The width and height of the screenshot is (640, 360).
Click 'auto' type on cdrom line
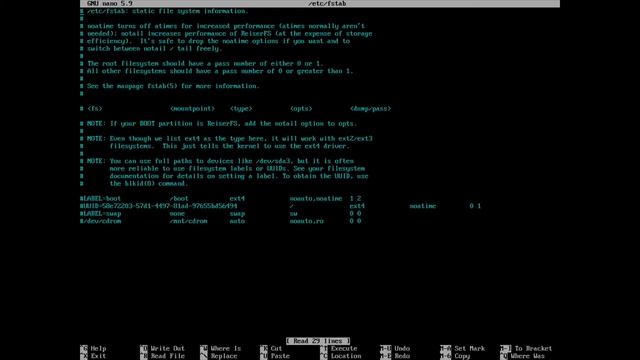pos(237,221)
